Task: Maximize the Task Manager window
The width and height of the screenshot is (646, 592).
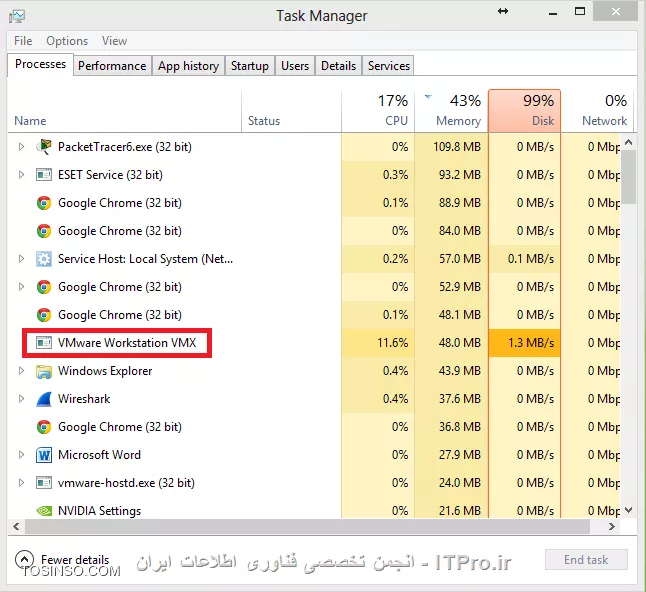Action: pos(580,12)
